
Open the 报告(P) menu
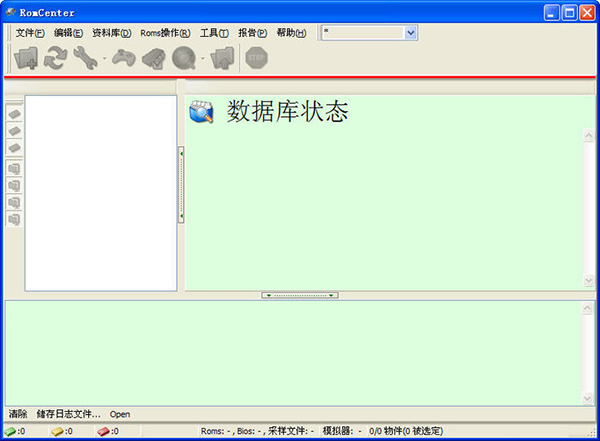pyautogui.click(x=253, y=33)
